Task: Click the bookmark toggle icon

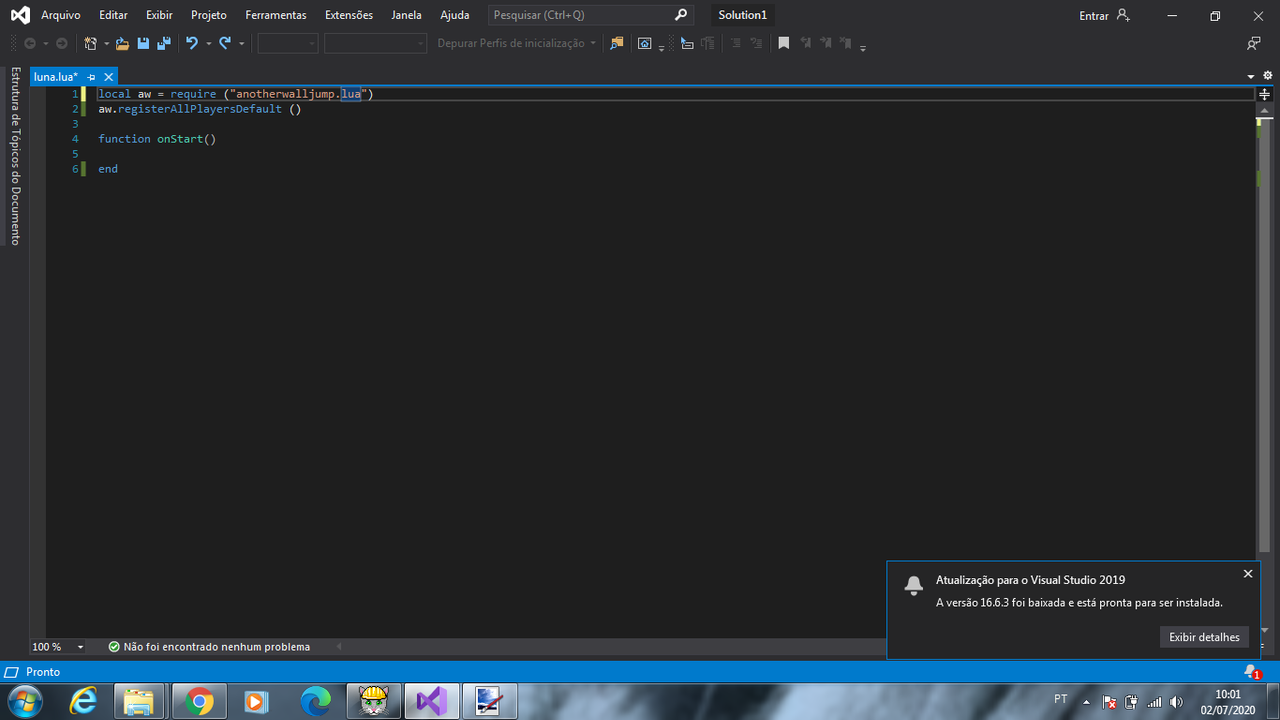Action: click(x=784, y=43)
